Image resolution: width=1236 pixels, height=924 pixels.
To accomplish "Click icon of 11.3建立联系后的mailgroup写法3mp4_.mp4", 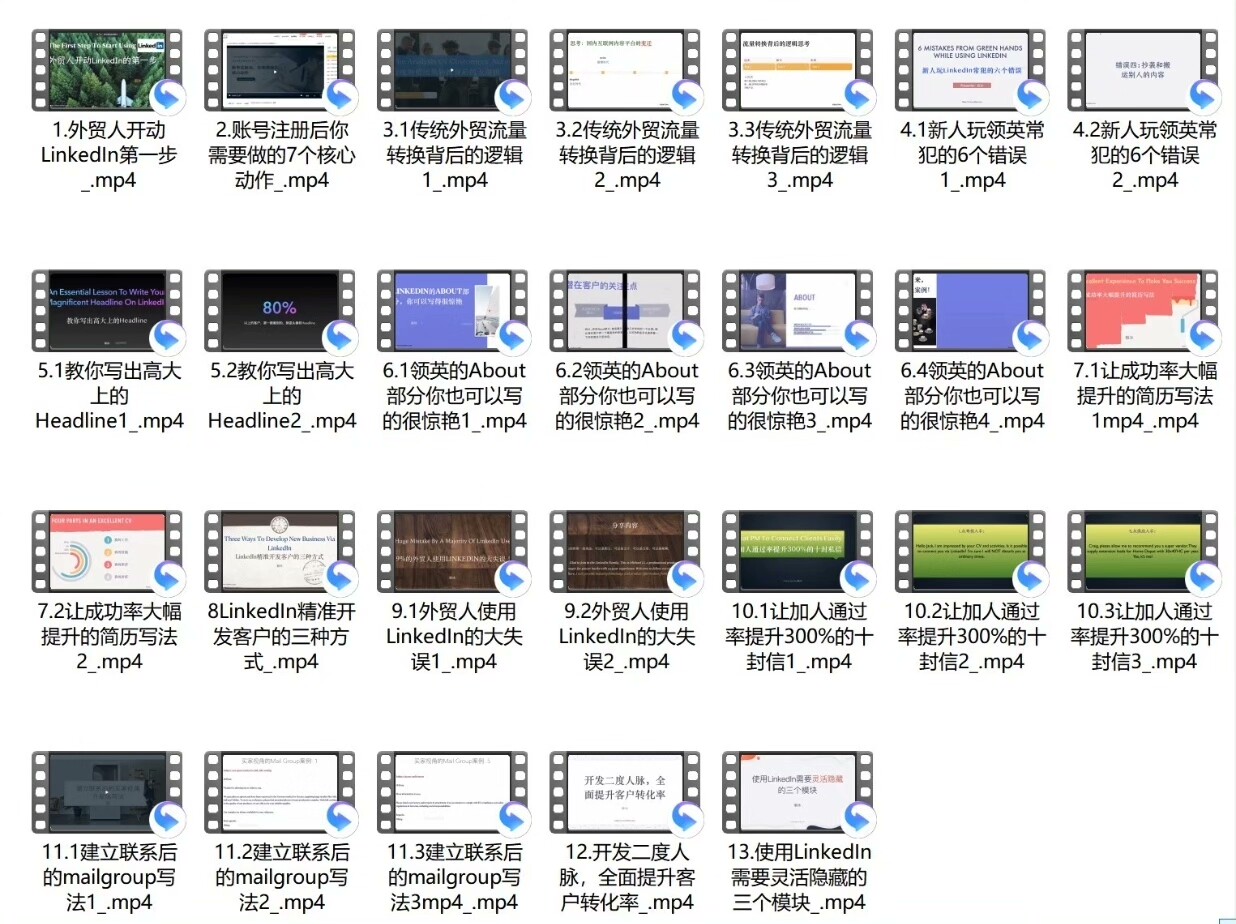I will coord(453,792).
